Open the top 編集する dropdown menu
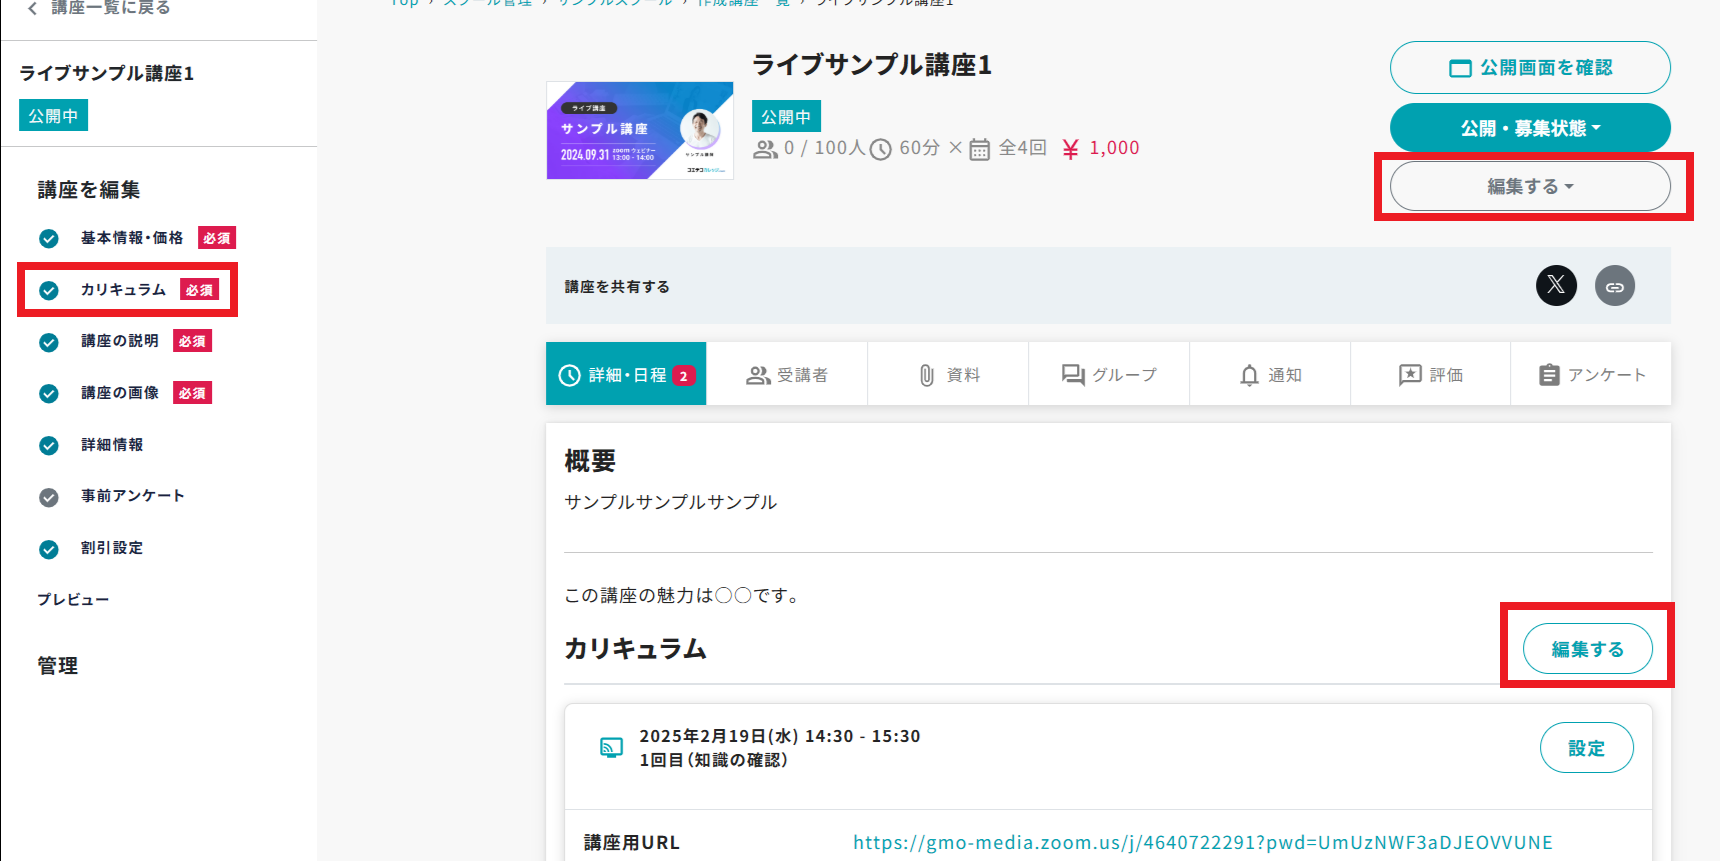1720x861 pixels. tap(1529, 186)
